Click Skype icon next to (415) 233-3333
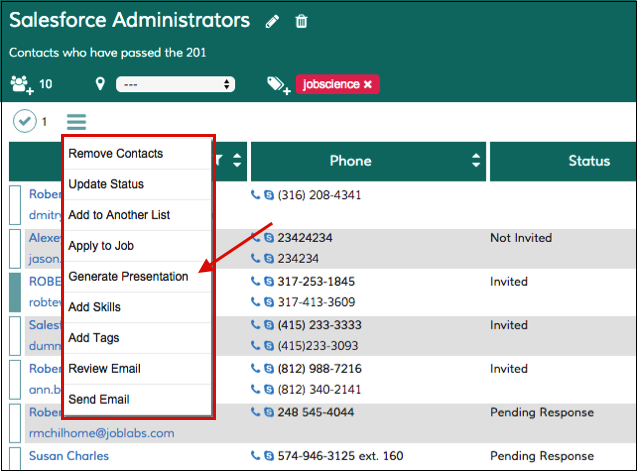Image resolution: width=637 pixels, height=471 pixels. [269, 325]
